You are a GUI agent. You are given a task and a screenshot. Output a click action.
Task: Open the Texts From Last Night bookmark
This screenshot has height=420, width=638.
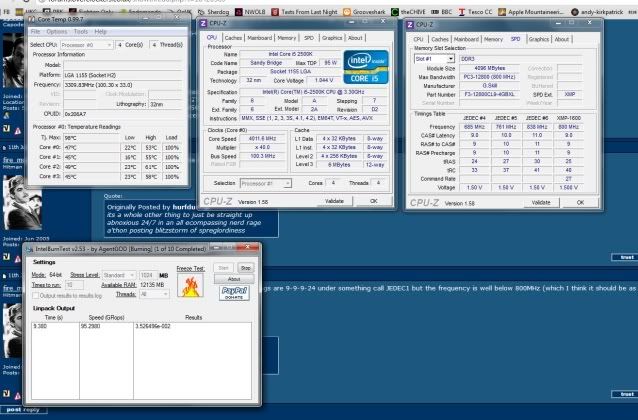pyautogui.click(x=304, y=12)
